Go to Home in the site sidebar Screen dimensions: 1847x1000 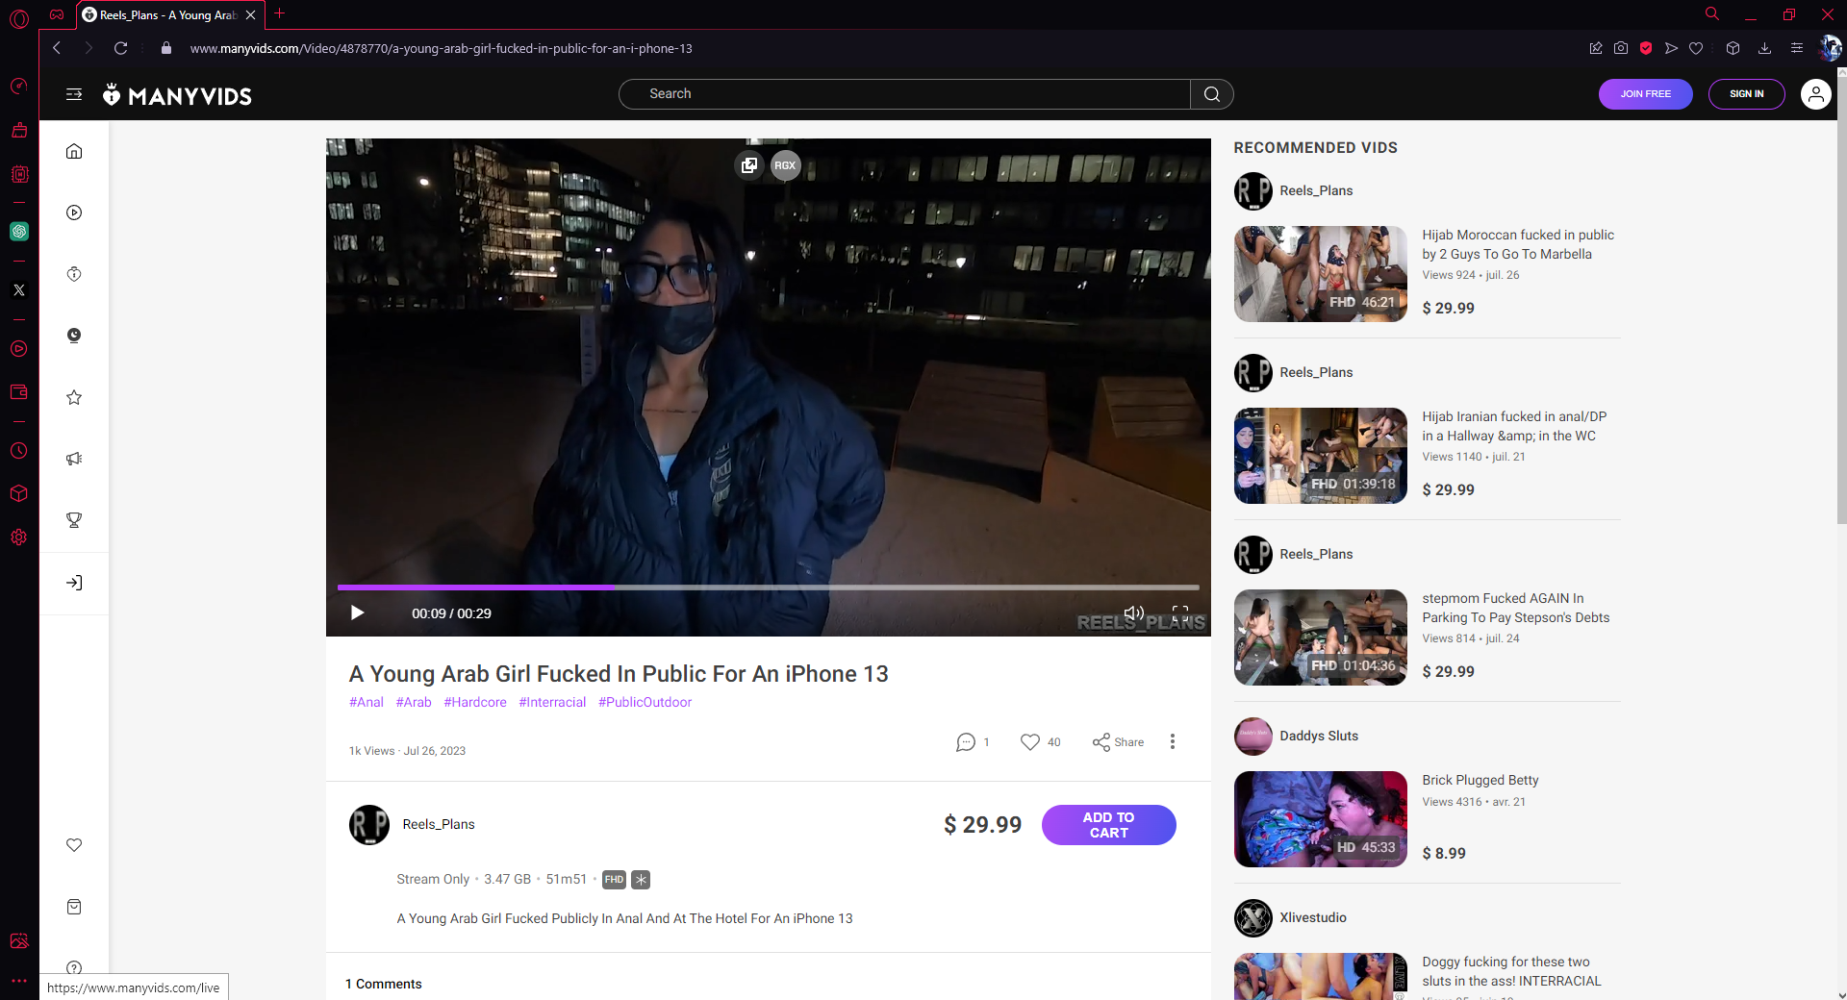(74, 151)
